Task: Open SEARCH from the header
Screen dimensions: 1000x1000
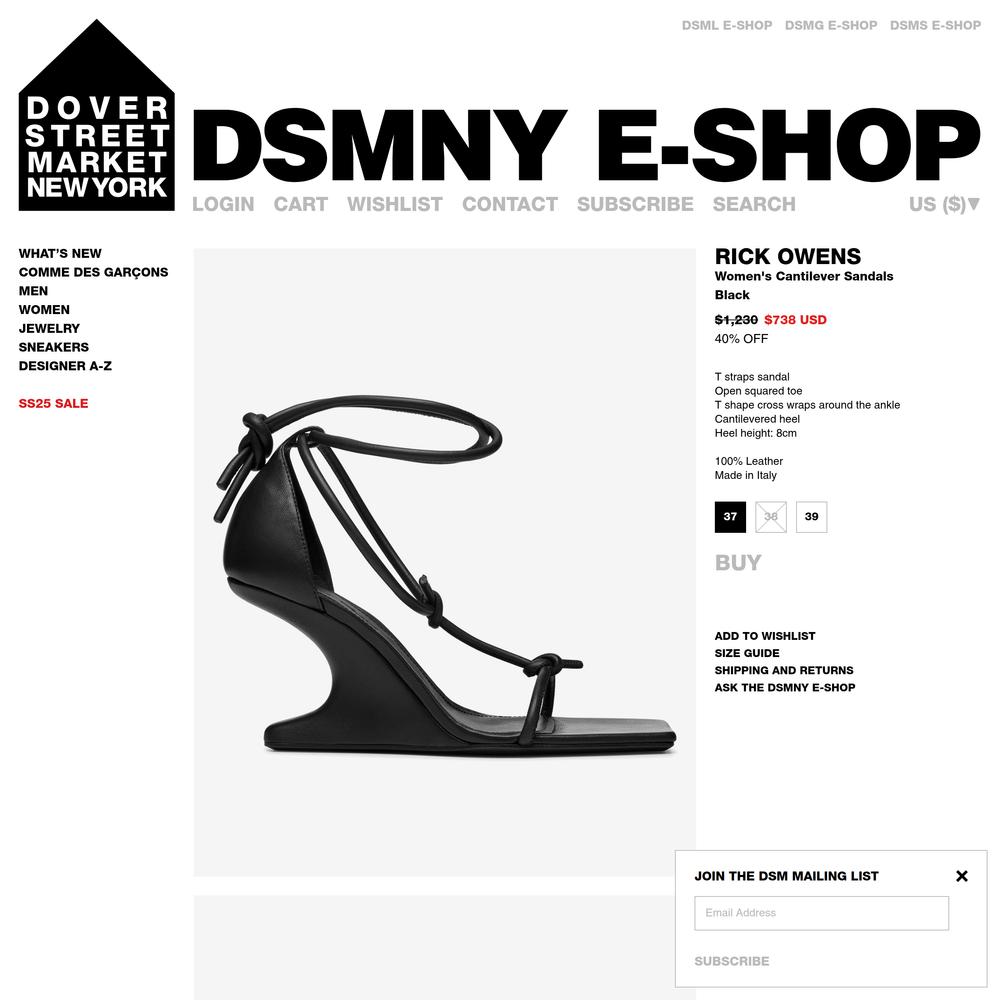Action: click(x=754, y=204)
